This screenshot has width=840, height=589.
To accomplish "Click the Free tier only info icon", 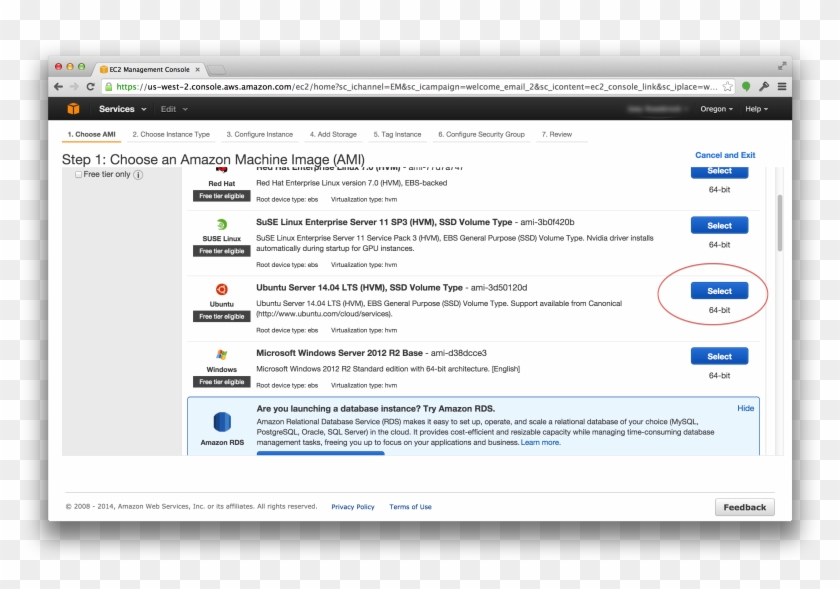I will 138,175.
